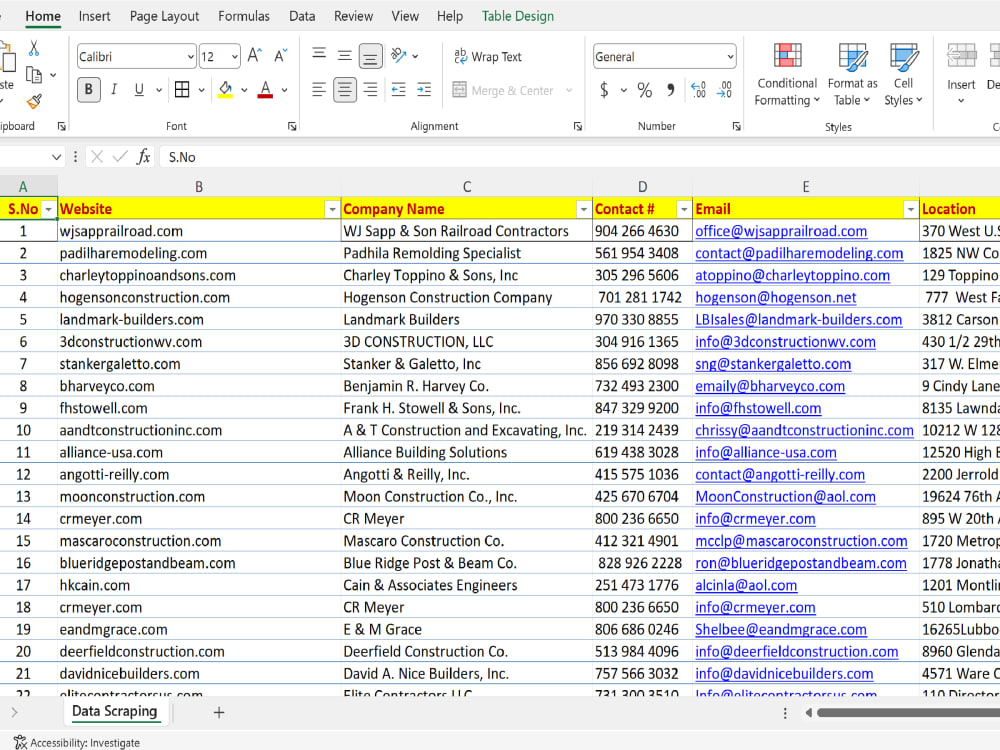
Task: Middle align cell contents
Action: [344, 55]
